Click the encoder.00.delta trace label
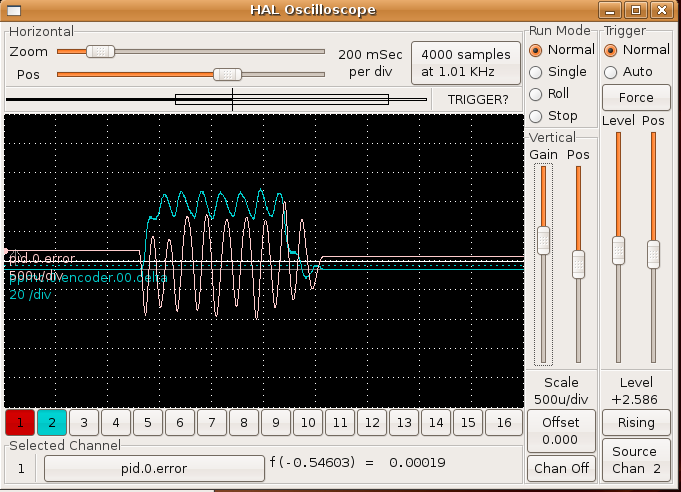The image size is (681, 492). [88, 277]
